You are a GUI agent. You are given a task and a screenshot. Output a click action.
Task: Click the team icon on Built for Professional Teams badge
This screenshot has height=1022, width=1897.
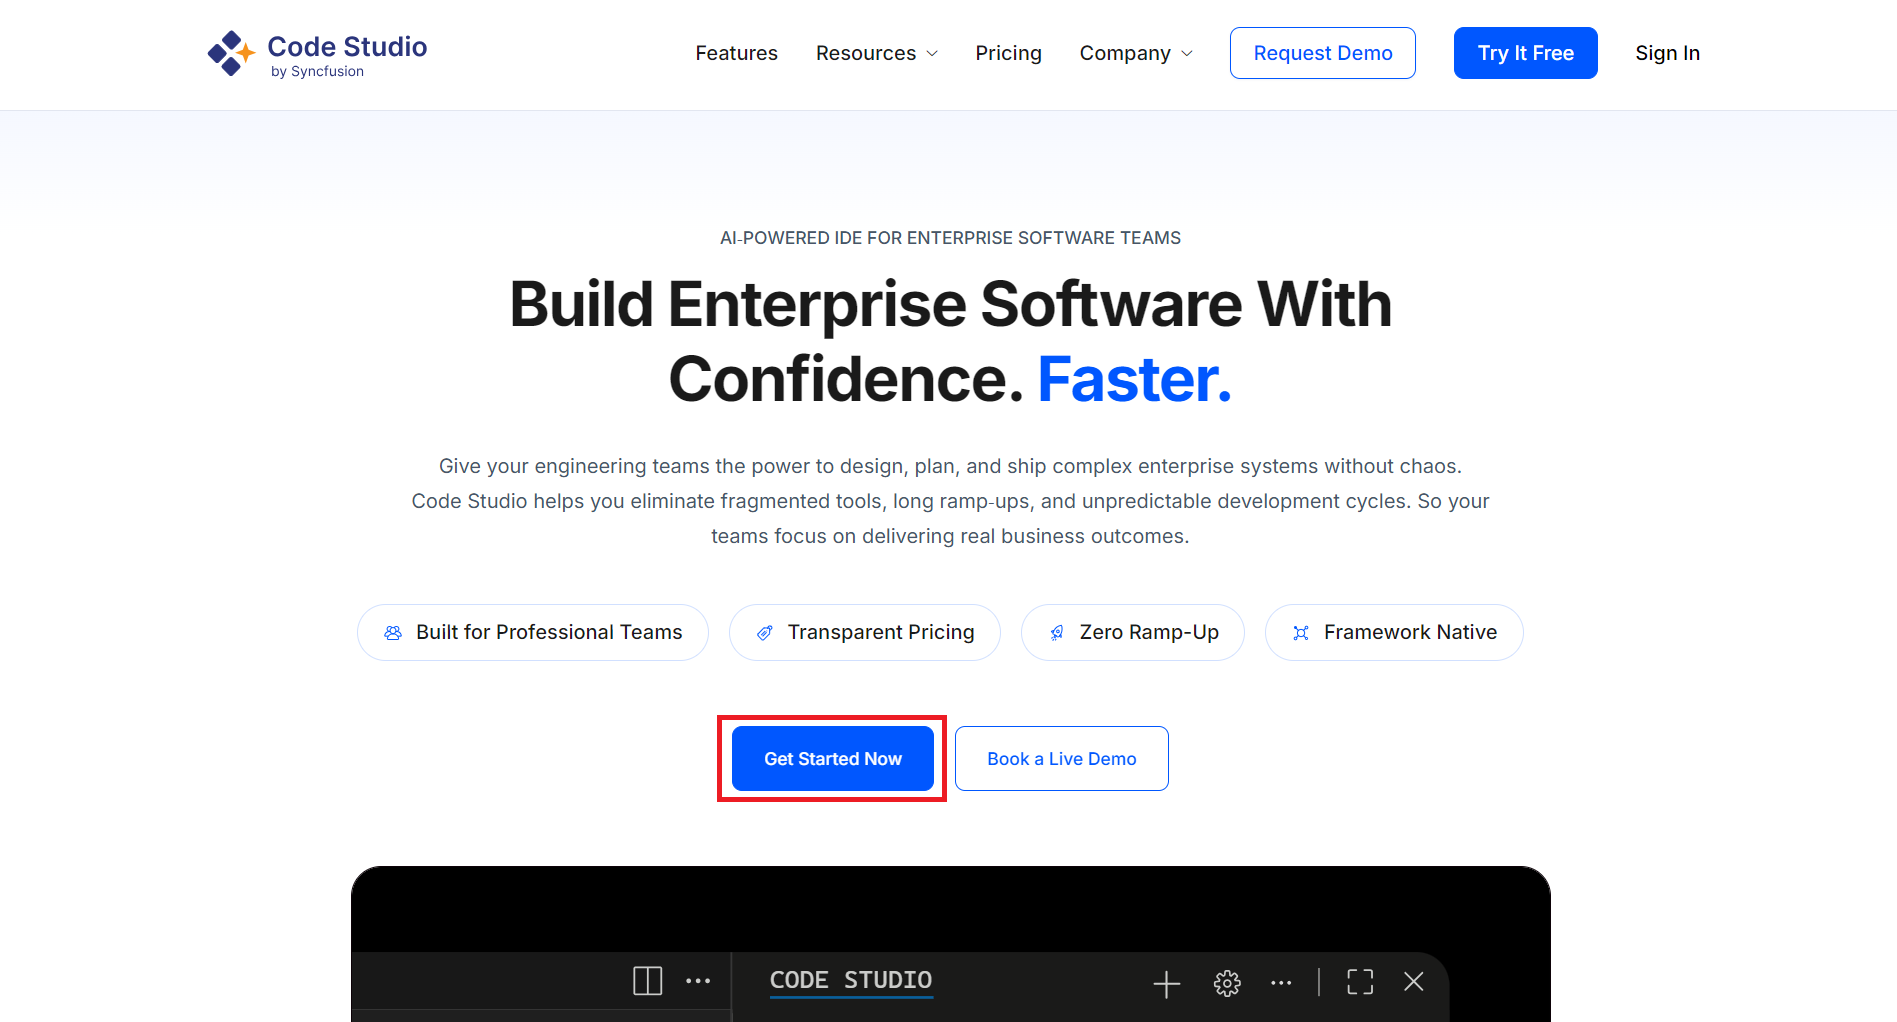[x=392, y=632]
